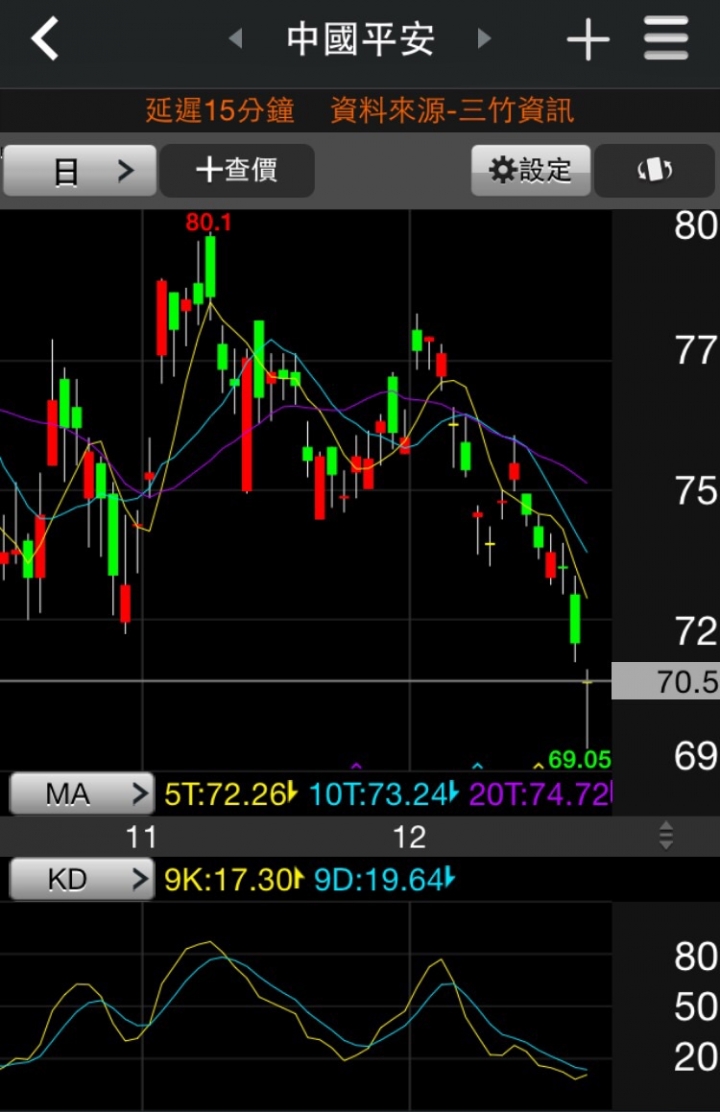
Task: Click month 12 on the date axis
Action: [x=409, y=837]
